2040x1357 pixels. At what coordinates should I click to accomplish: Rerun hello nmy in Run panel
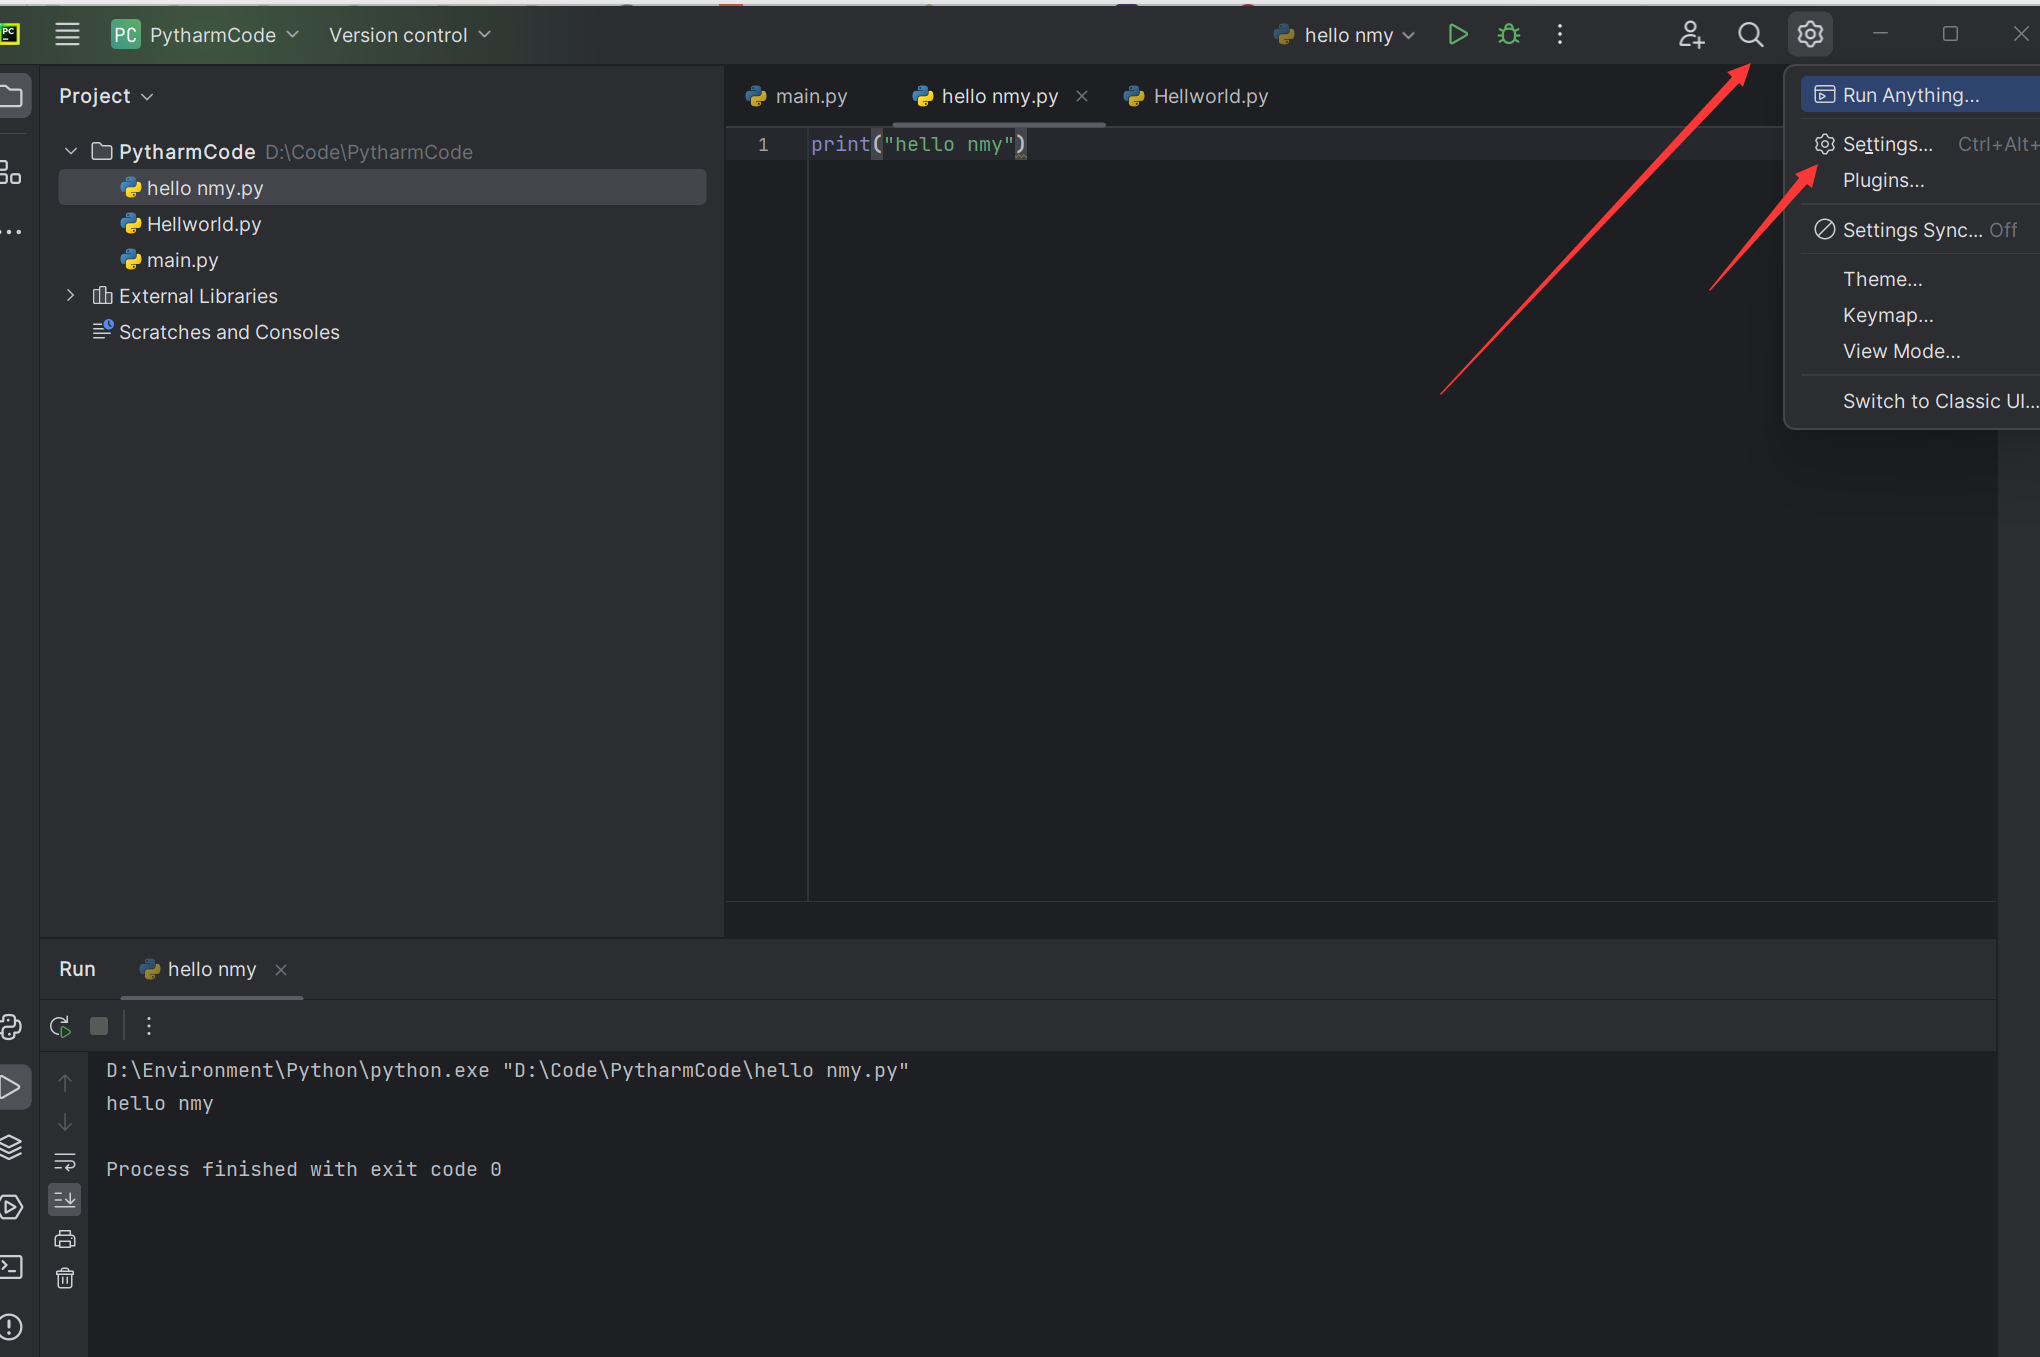[x=60, y=1026]
